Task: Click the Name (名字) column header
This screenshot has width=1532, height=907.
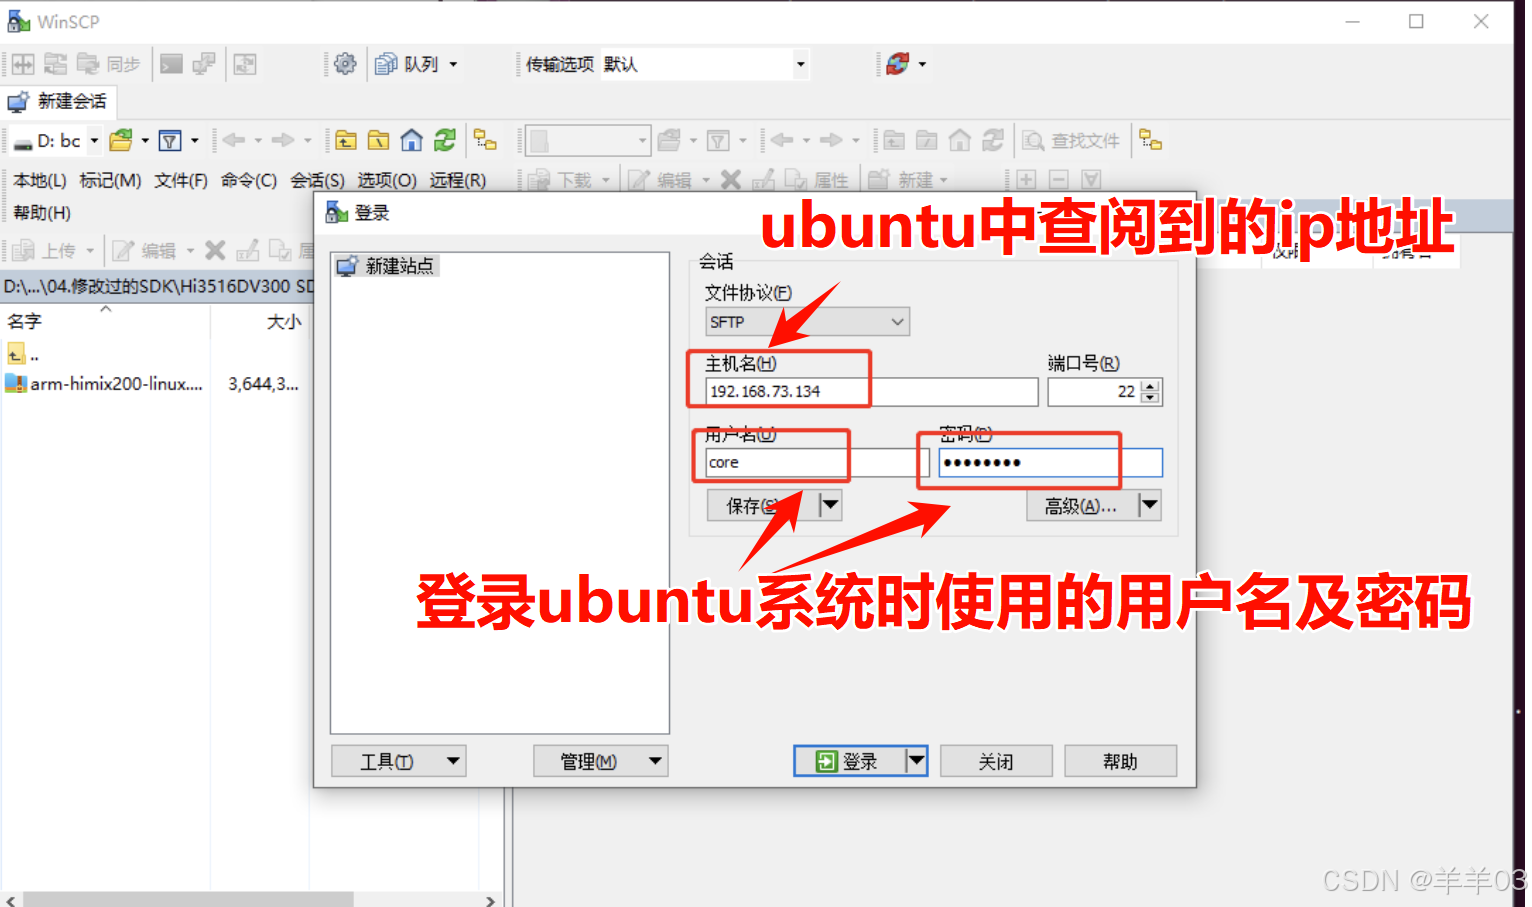Action: (x=105, y=321)
